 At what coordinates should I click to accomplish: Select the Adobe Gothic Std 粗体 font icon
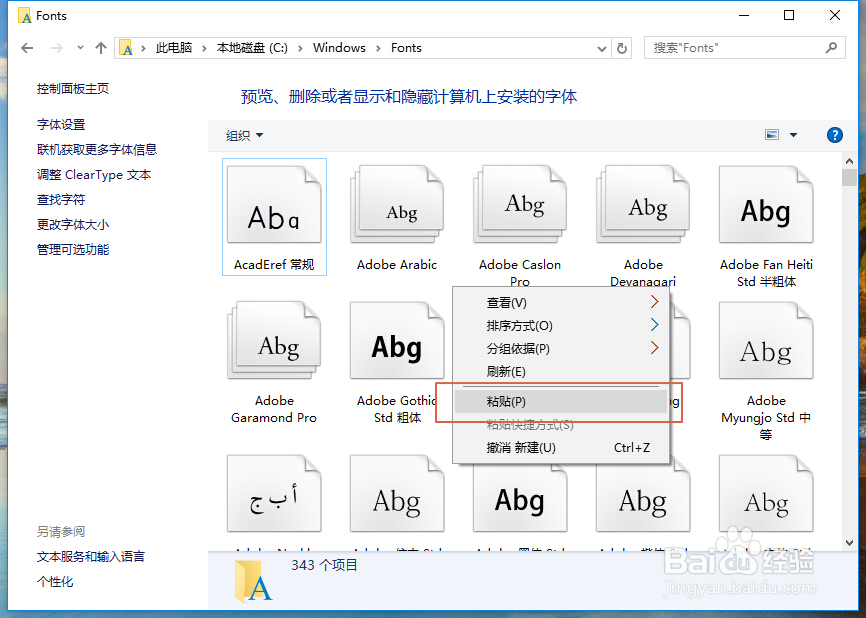click(397, 341)
